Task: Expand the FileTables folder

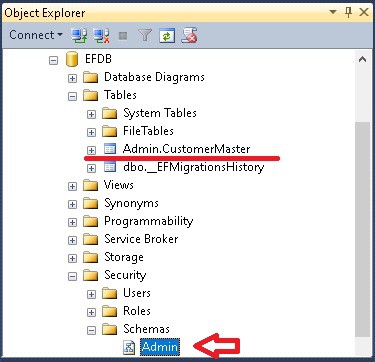Action: click(x=91, y=132)
